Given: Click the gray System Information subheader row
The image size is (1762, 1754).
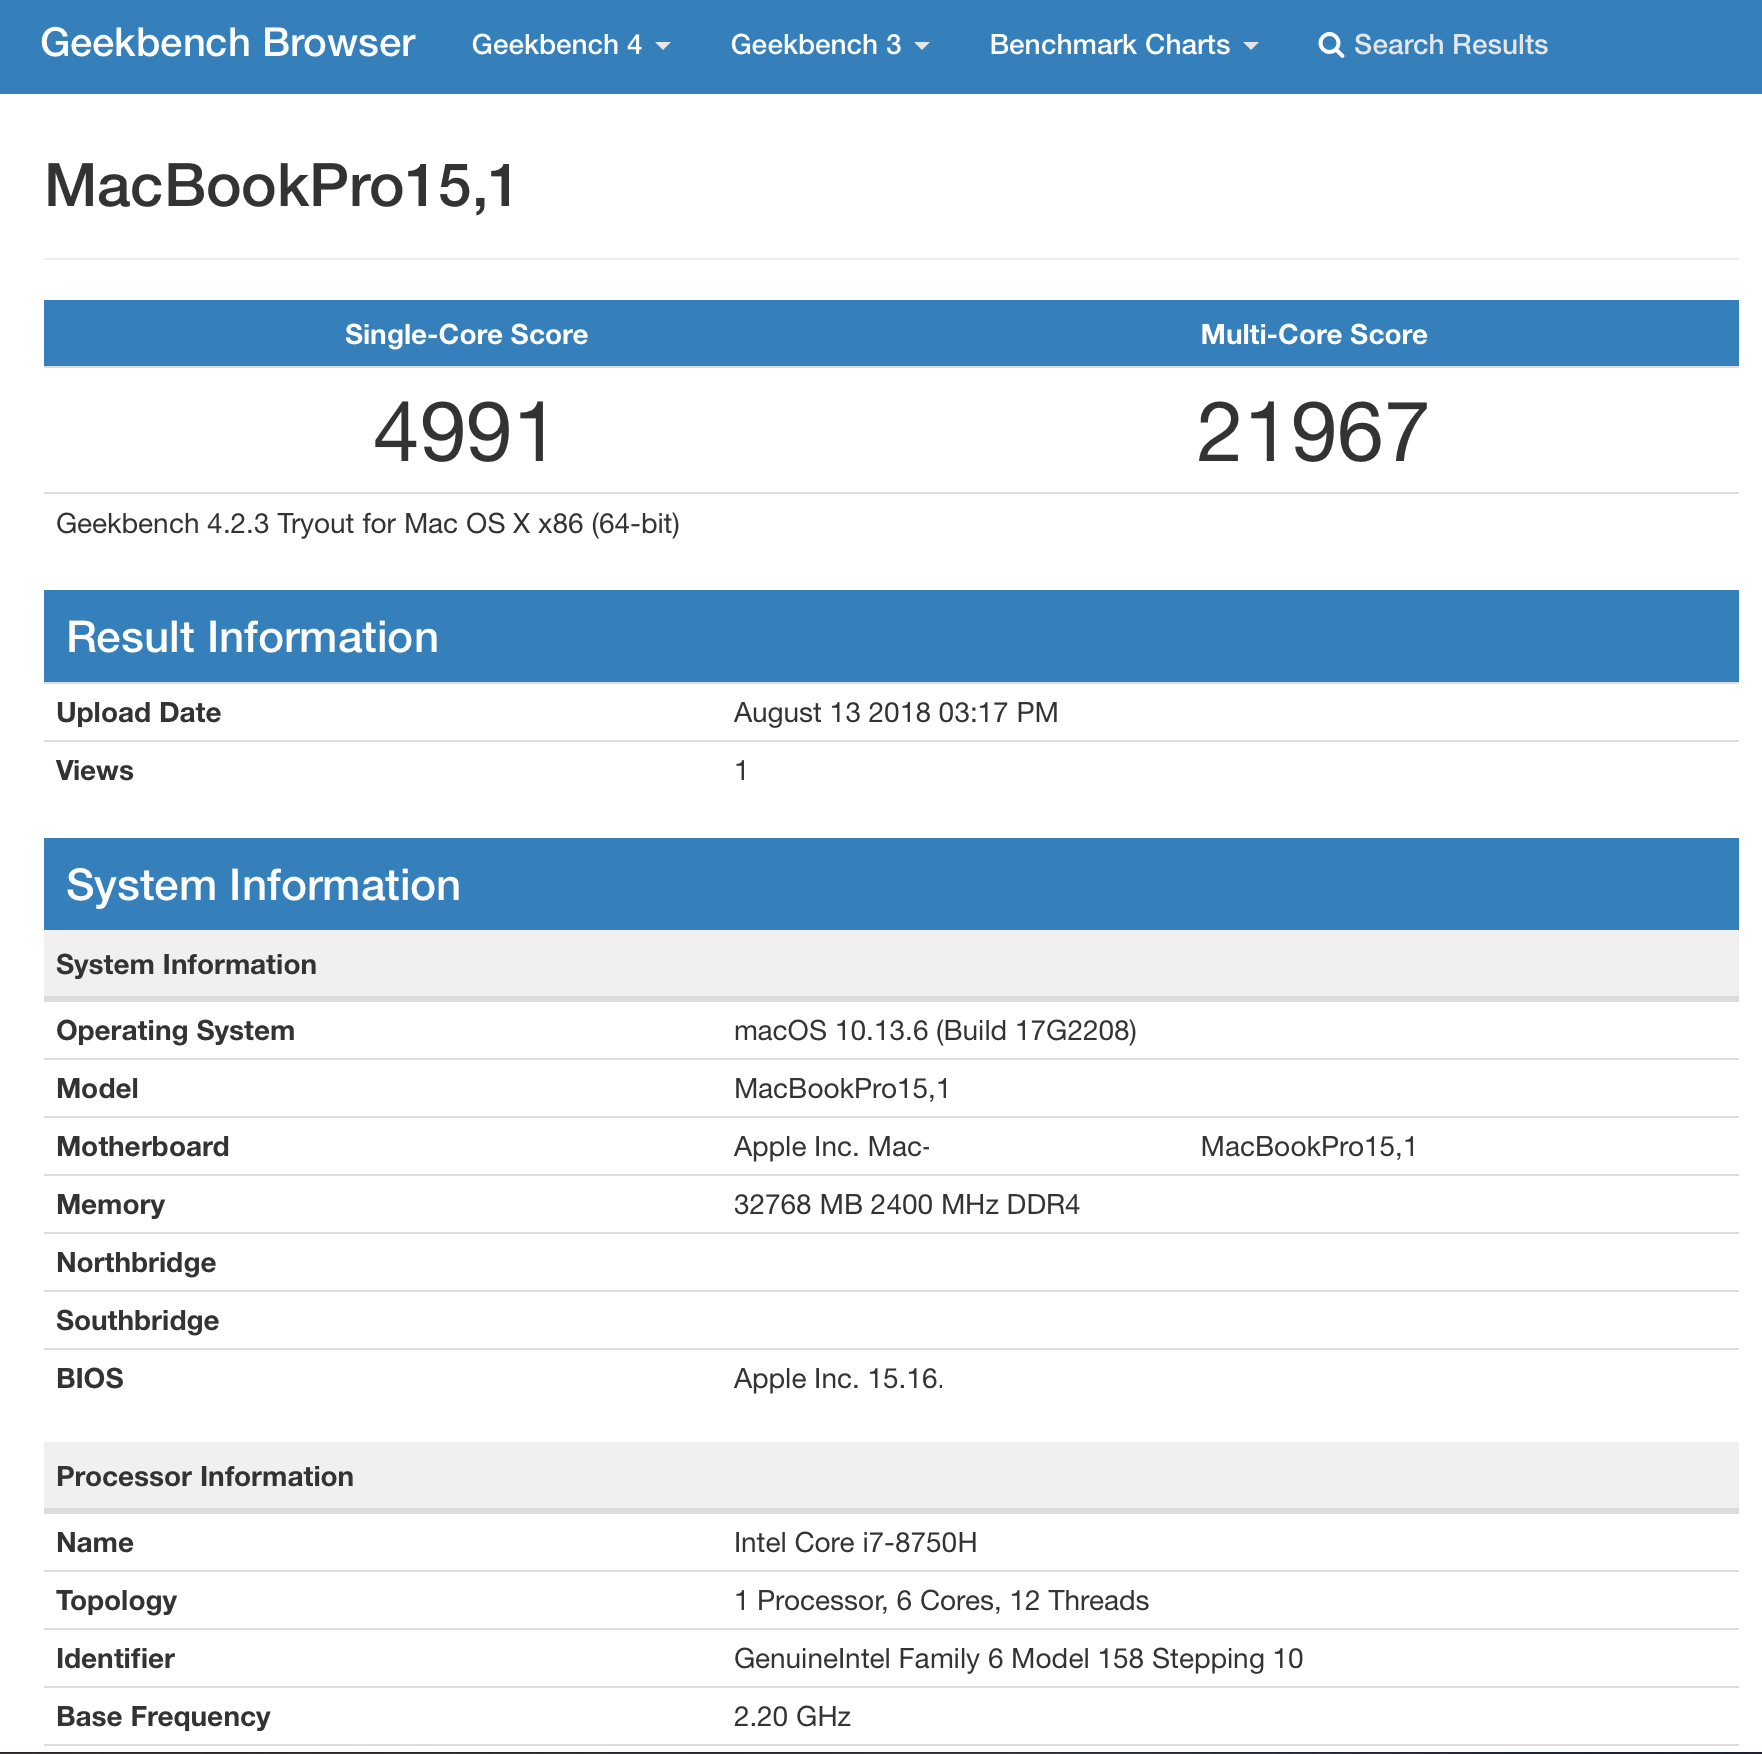Looking at the screenshot, I should [x=891, y=964].
